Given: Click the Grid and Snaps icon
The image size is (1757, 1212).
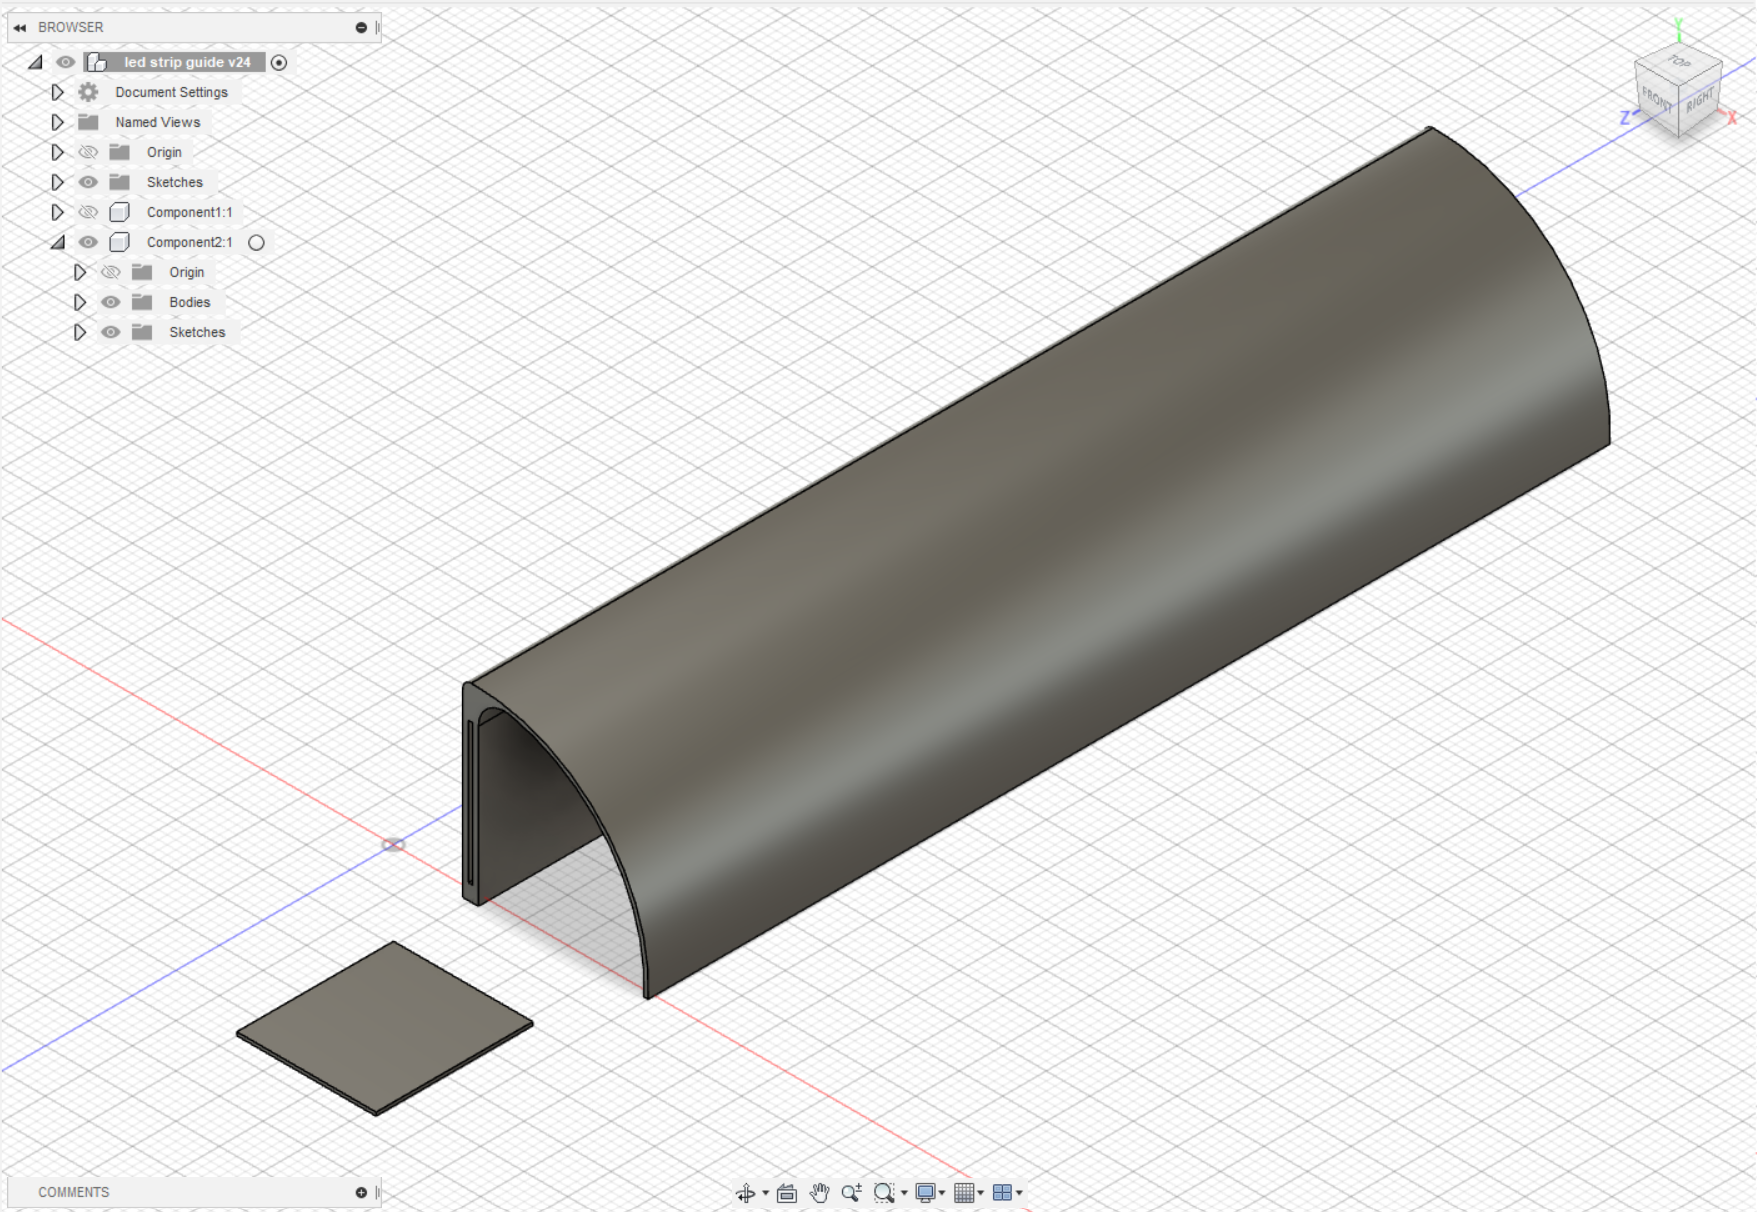Looking at the screenshot, I should coord(966,1192).
